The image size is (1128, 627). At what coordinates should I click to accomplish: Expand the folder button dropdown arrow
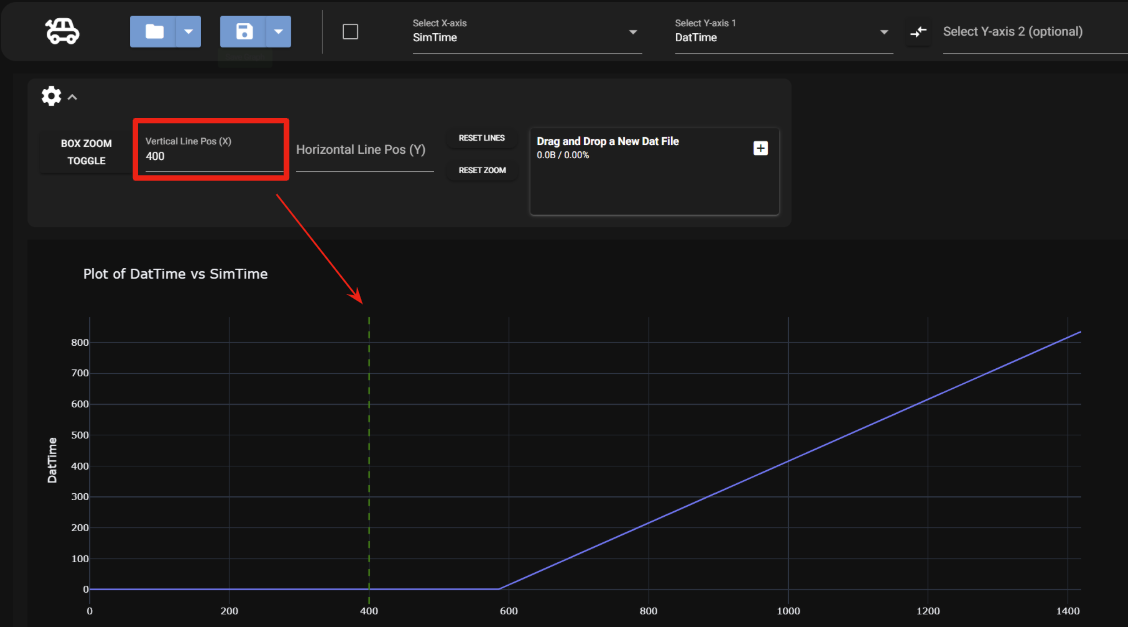point(188,32)
